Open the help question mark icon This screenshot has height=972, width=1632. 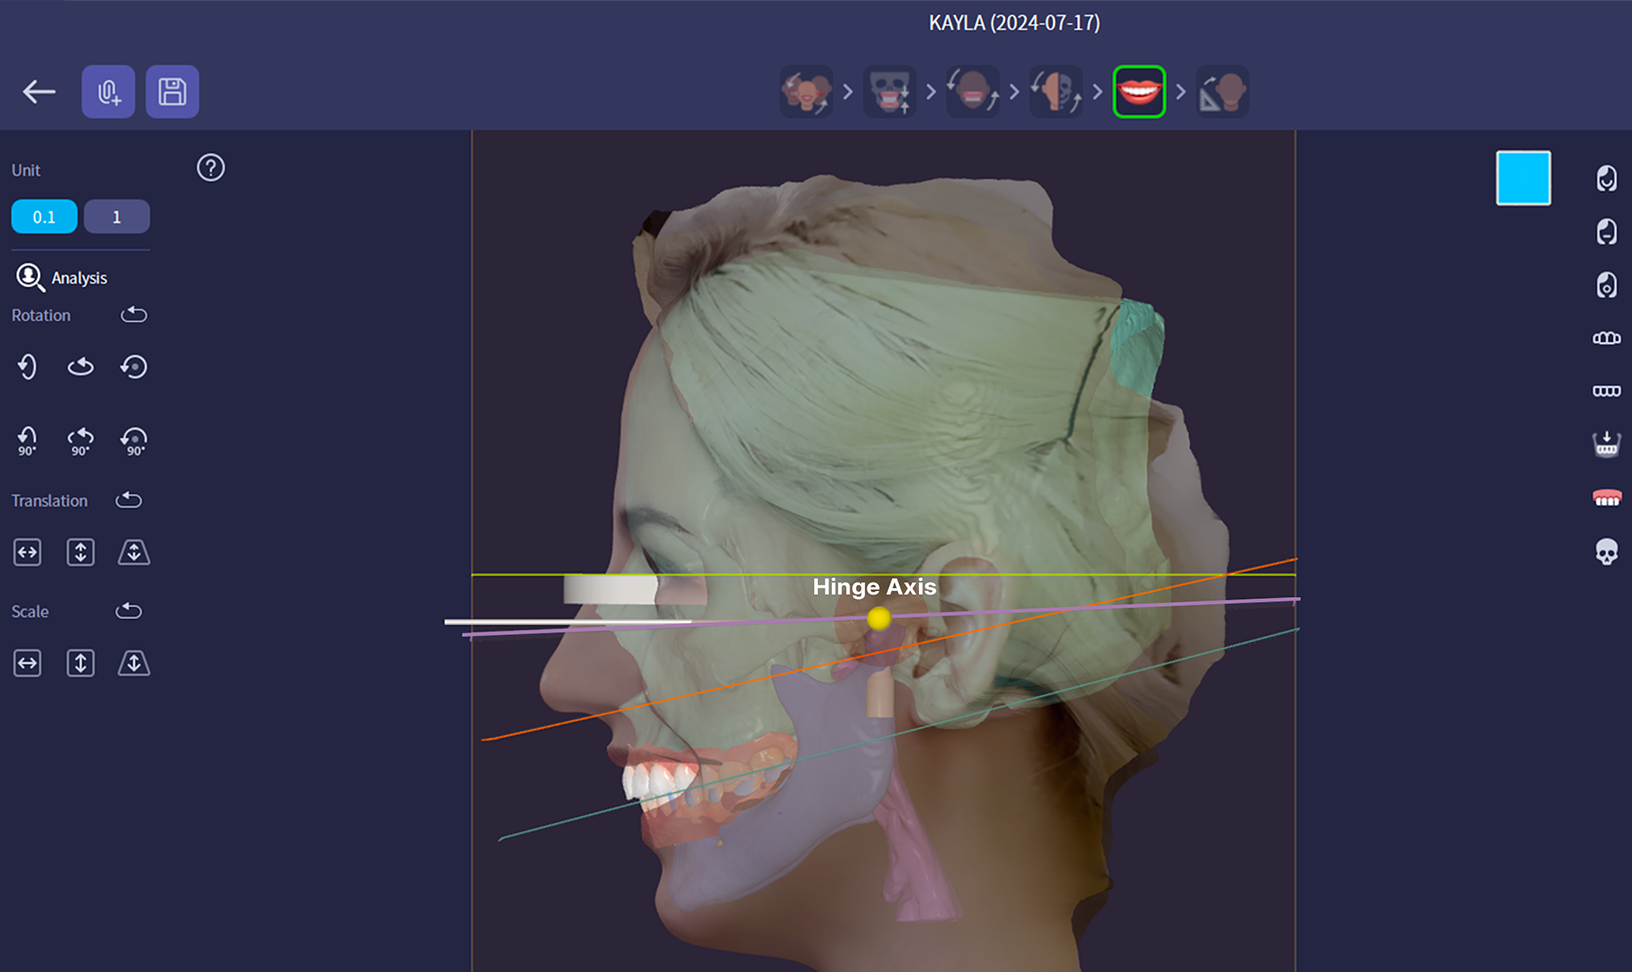(x=210, y=168)
